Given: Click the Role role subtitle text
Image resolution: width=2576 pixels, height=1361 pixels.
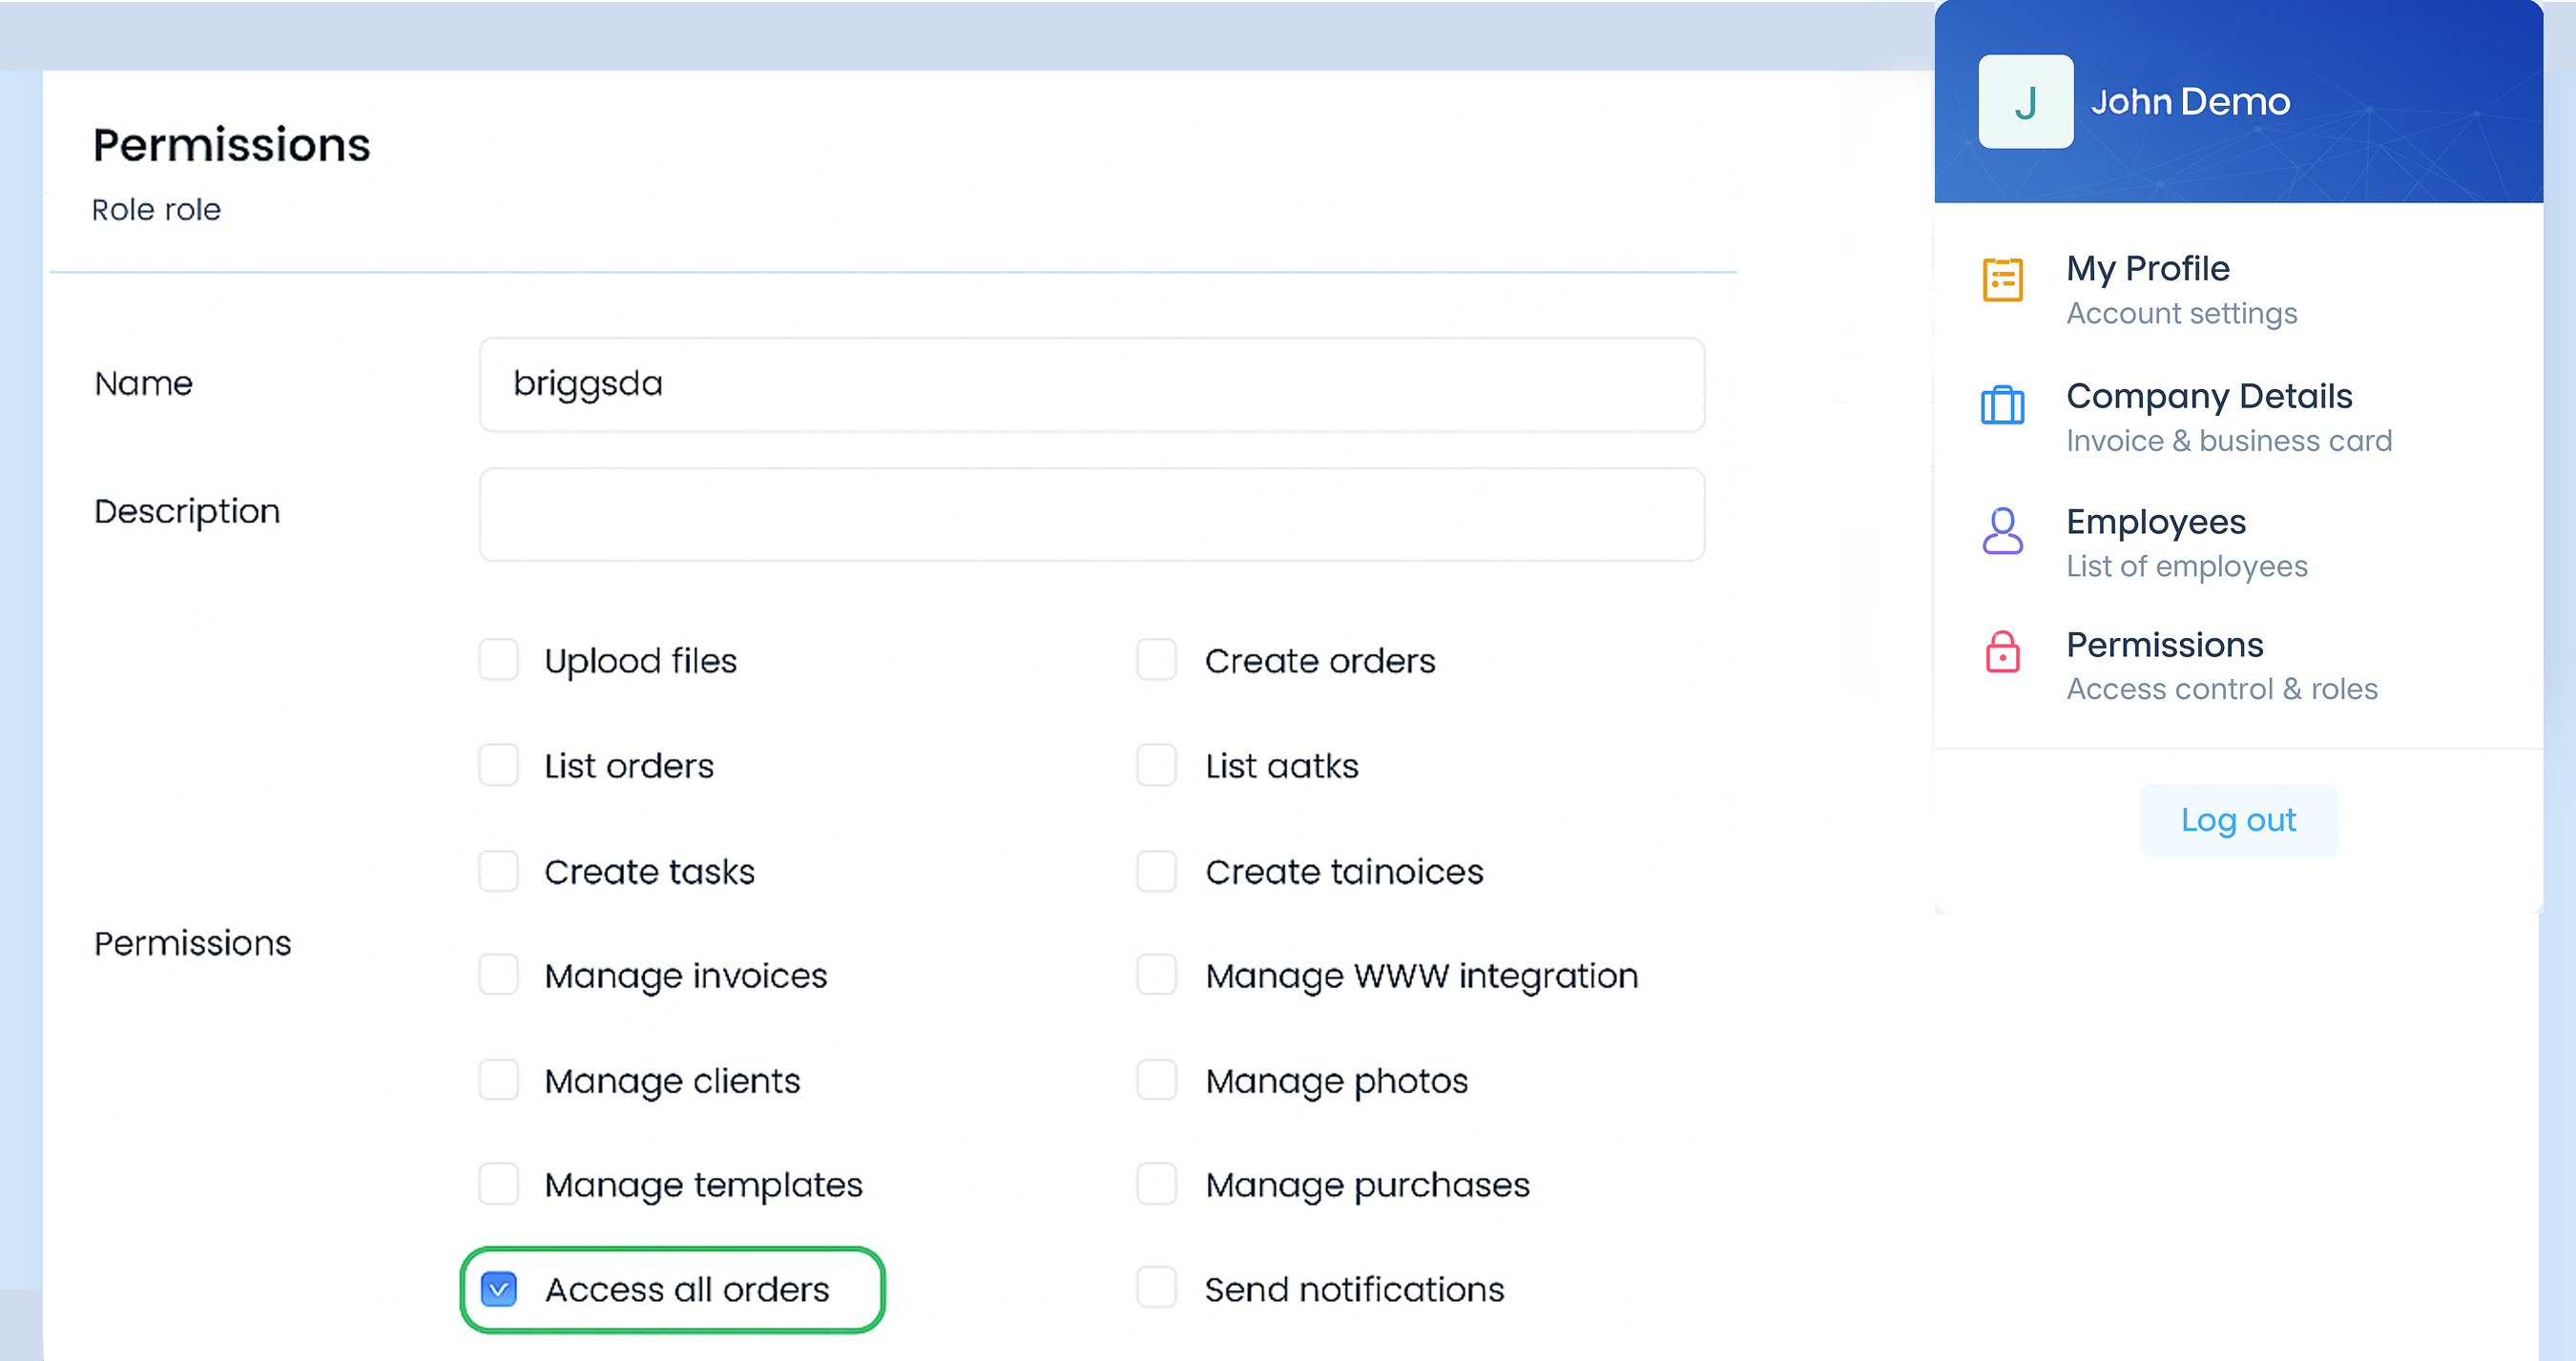Looking at the screenshot, I should point(156,210).
